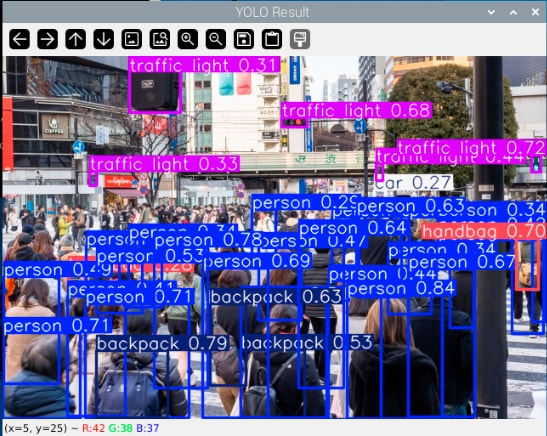
Task: Click the save image floppy disk icon
Action: [x=244, y=39]
